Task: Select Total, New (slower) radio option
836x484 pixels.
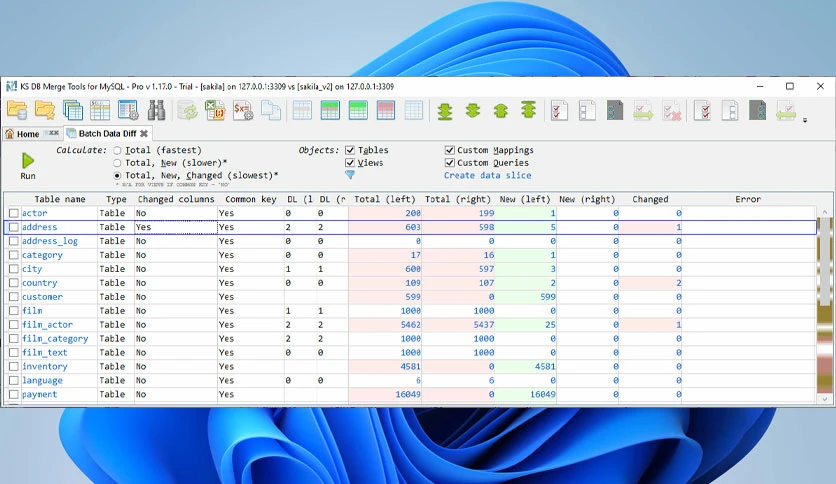Action: pyautogui.click(x=117, y=163)
